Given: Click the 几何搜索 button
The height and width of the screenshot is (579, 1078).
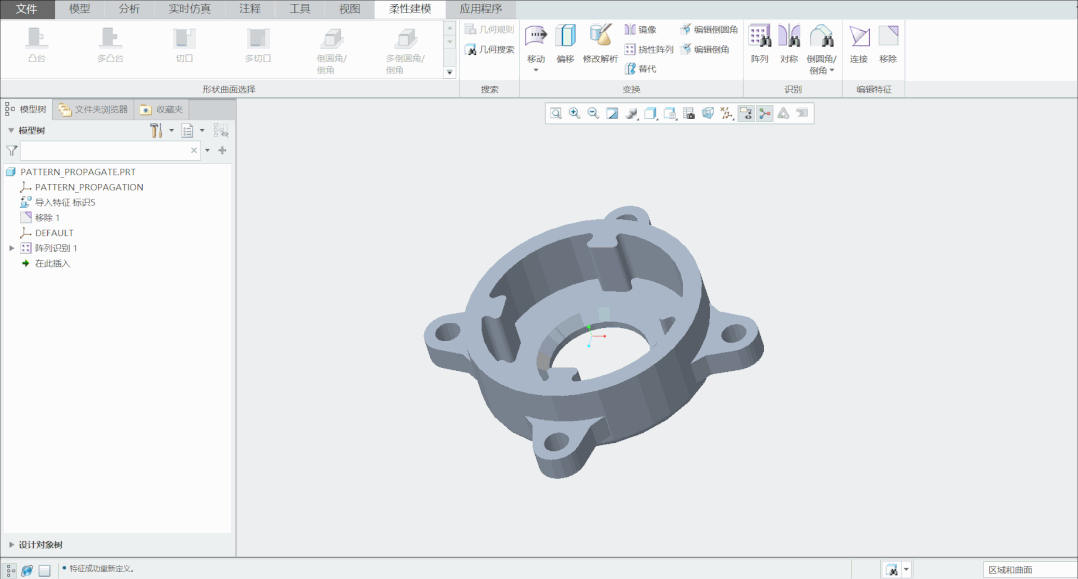Looking at the screenshot, I should tap(490, 50).
